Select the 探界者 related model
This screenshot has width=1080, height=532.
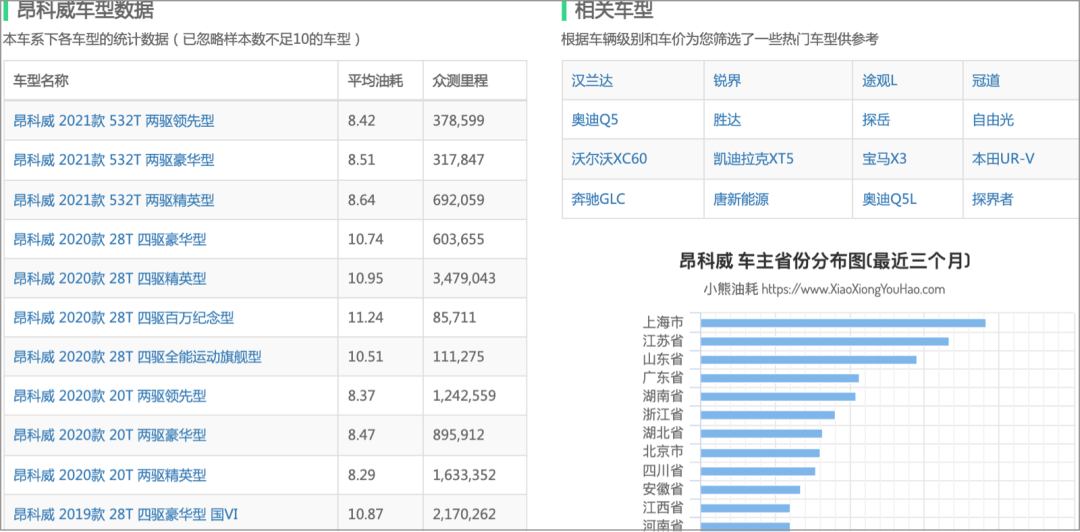click(x=993, y=199)
